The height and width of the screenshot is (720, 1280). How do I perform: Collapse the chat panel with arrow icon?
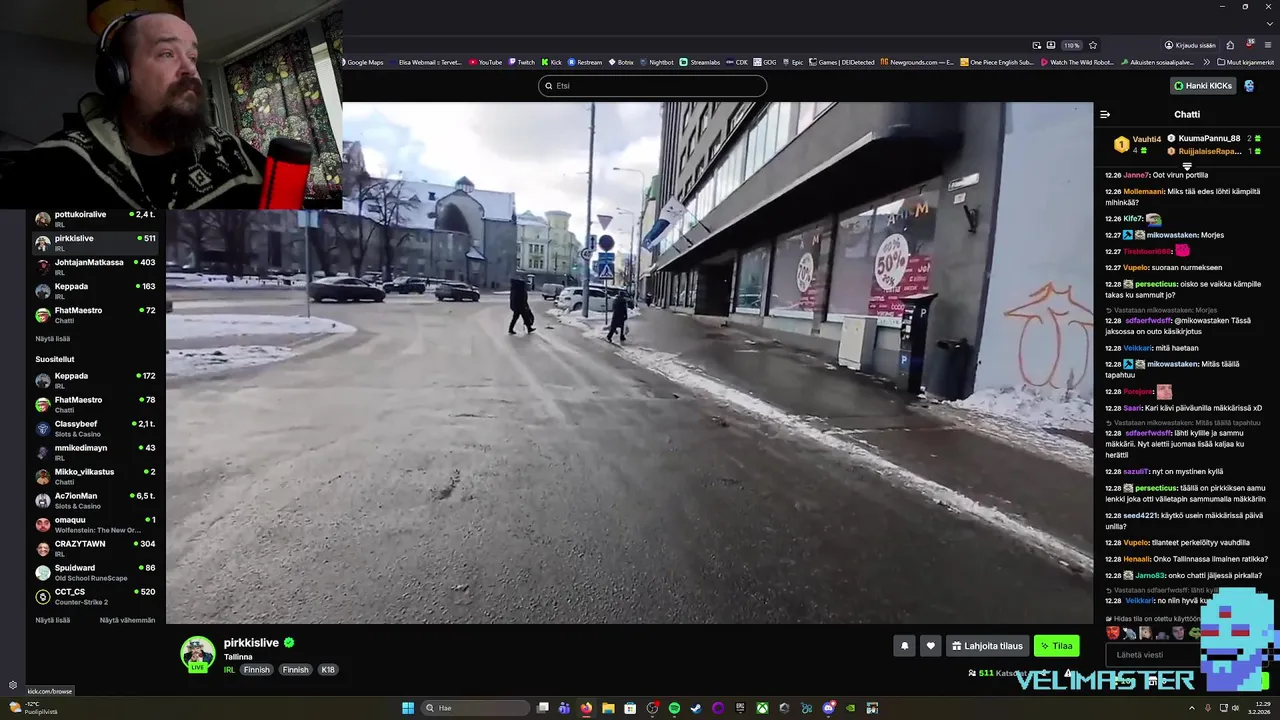(x=1105, y=114)
